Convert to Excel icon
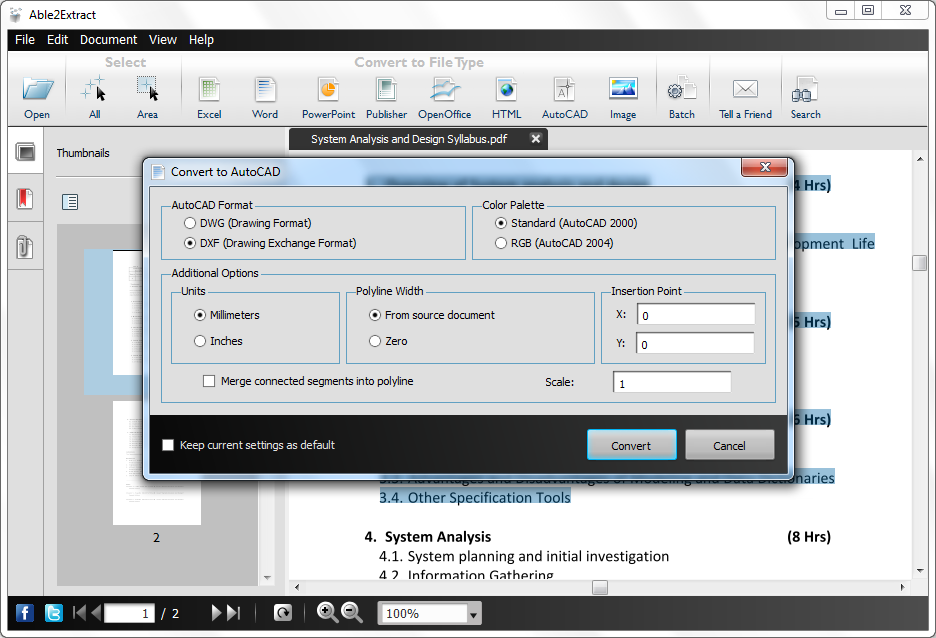936x638 pixels. coord(209,90)
